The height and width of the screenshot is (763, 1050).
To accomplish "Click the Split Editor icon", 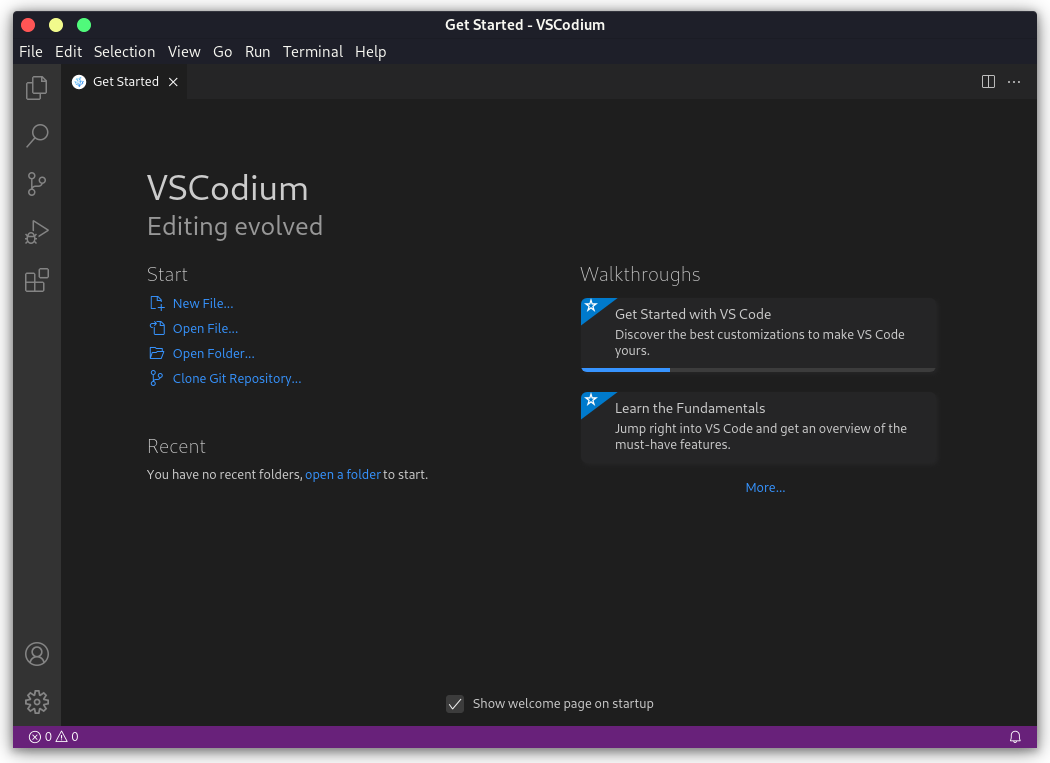I will 988,82.
